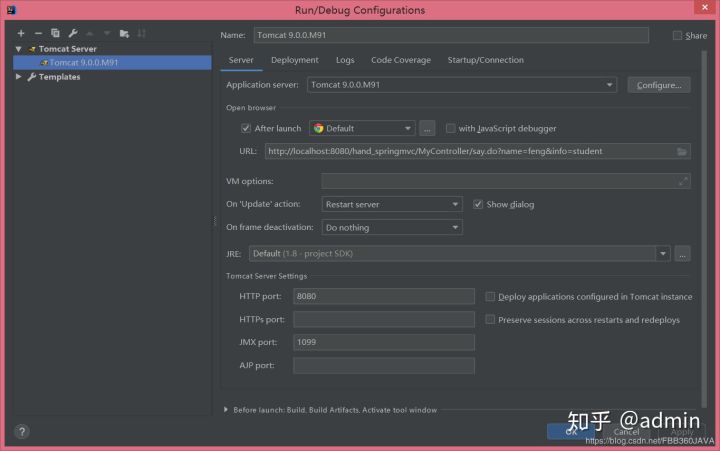Toggle After launch checkbox
Screen dimensions: 720x451
click(246, 128)
